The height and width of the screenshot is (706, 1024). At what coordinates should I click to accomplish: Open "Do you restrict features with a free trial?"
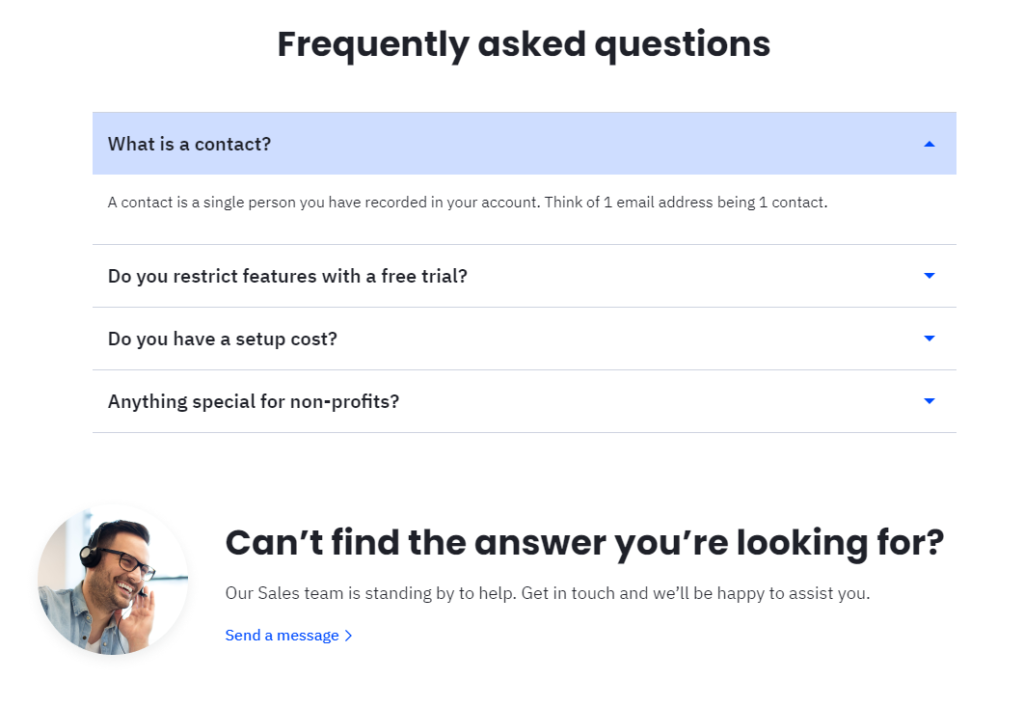tap(288, 276)
